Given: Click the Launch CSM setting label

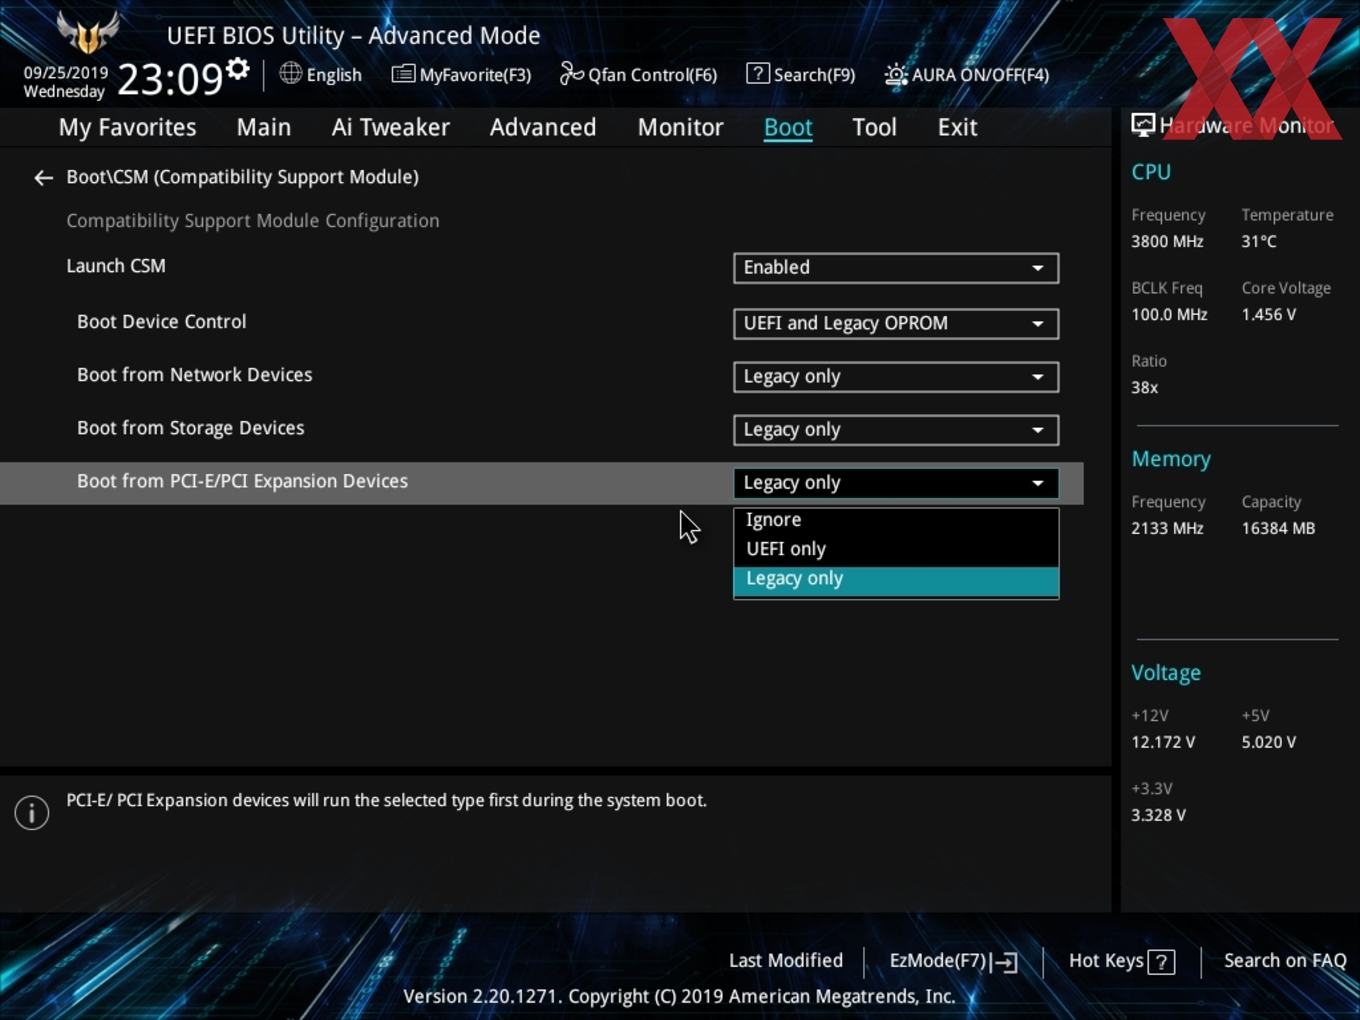Looking at the screenshot, I should click(116, 266).
